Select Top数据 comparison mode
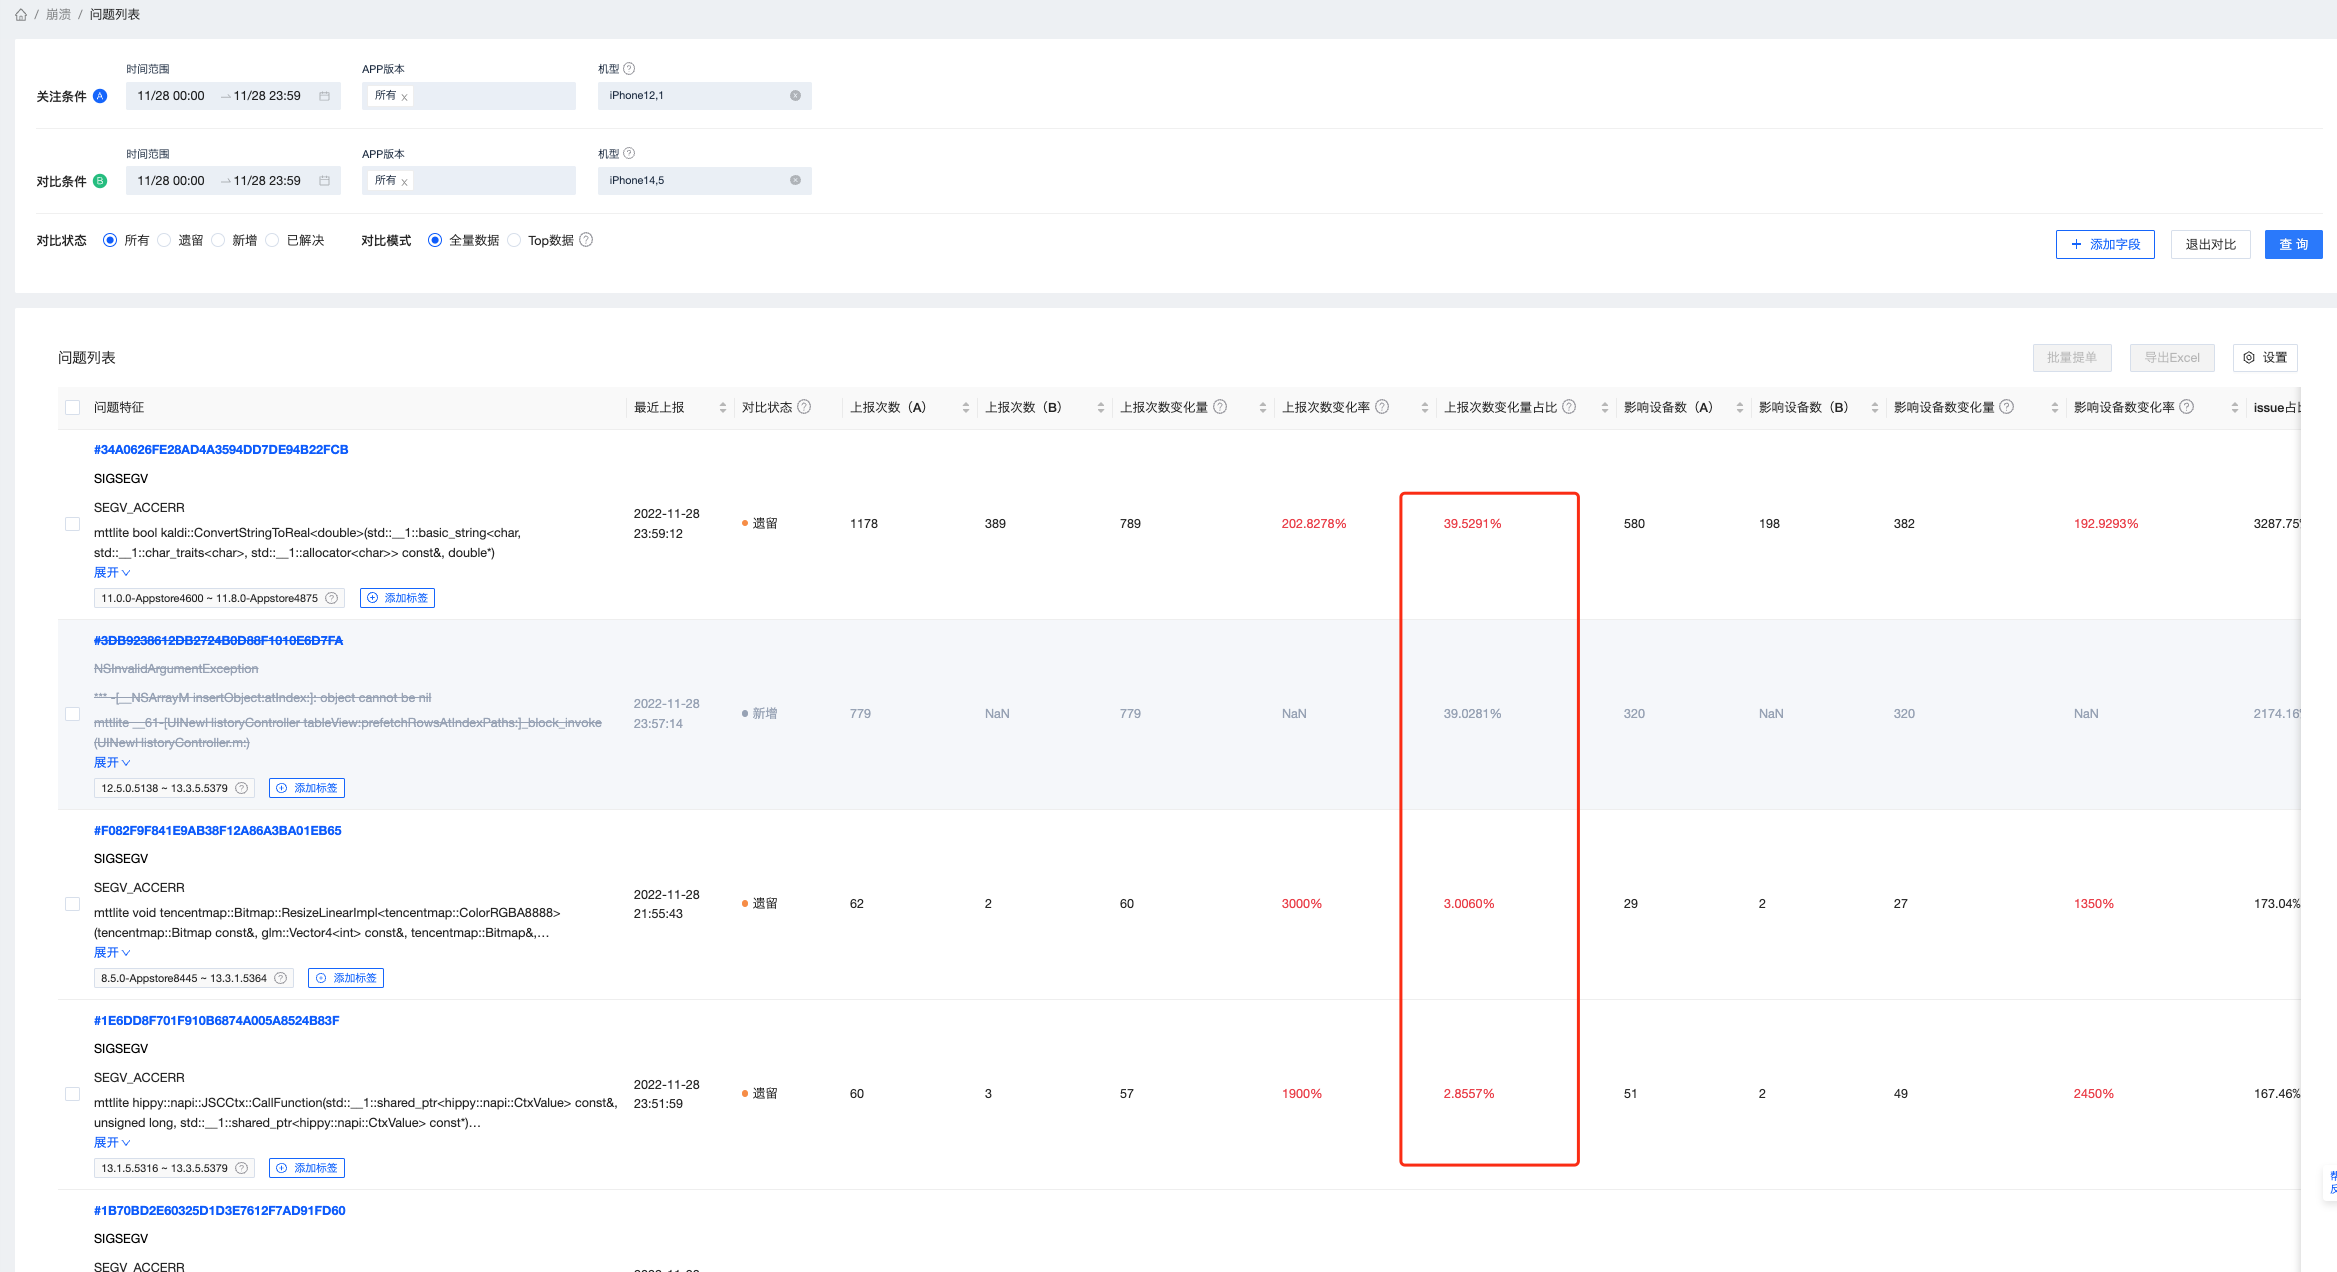Screen dimensions: 2337x1272 pos(514,241)
